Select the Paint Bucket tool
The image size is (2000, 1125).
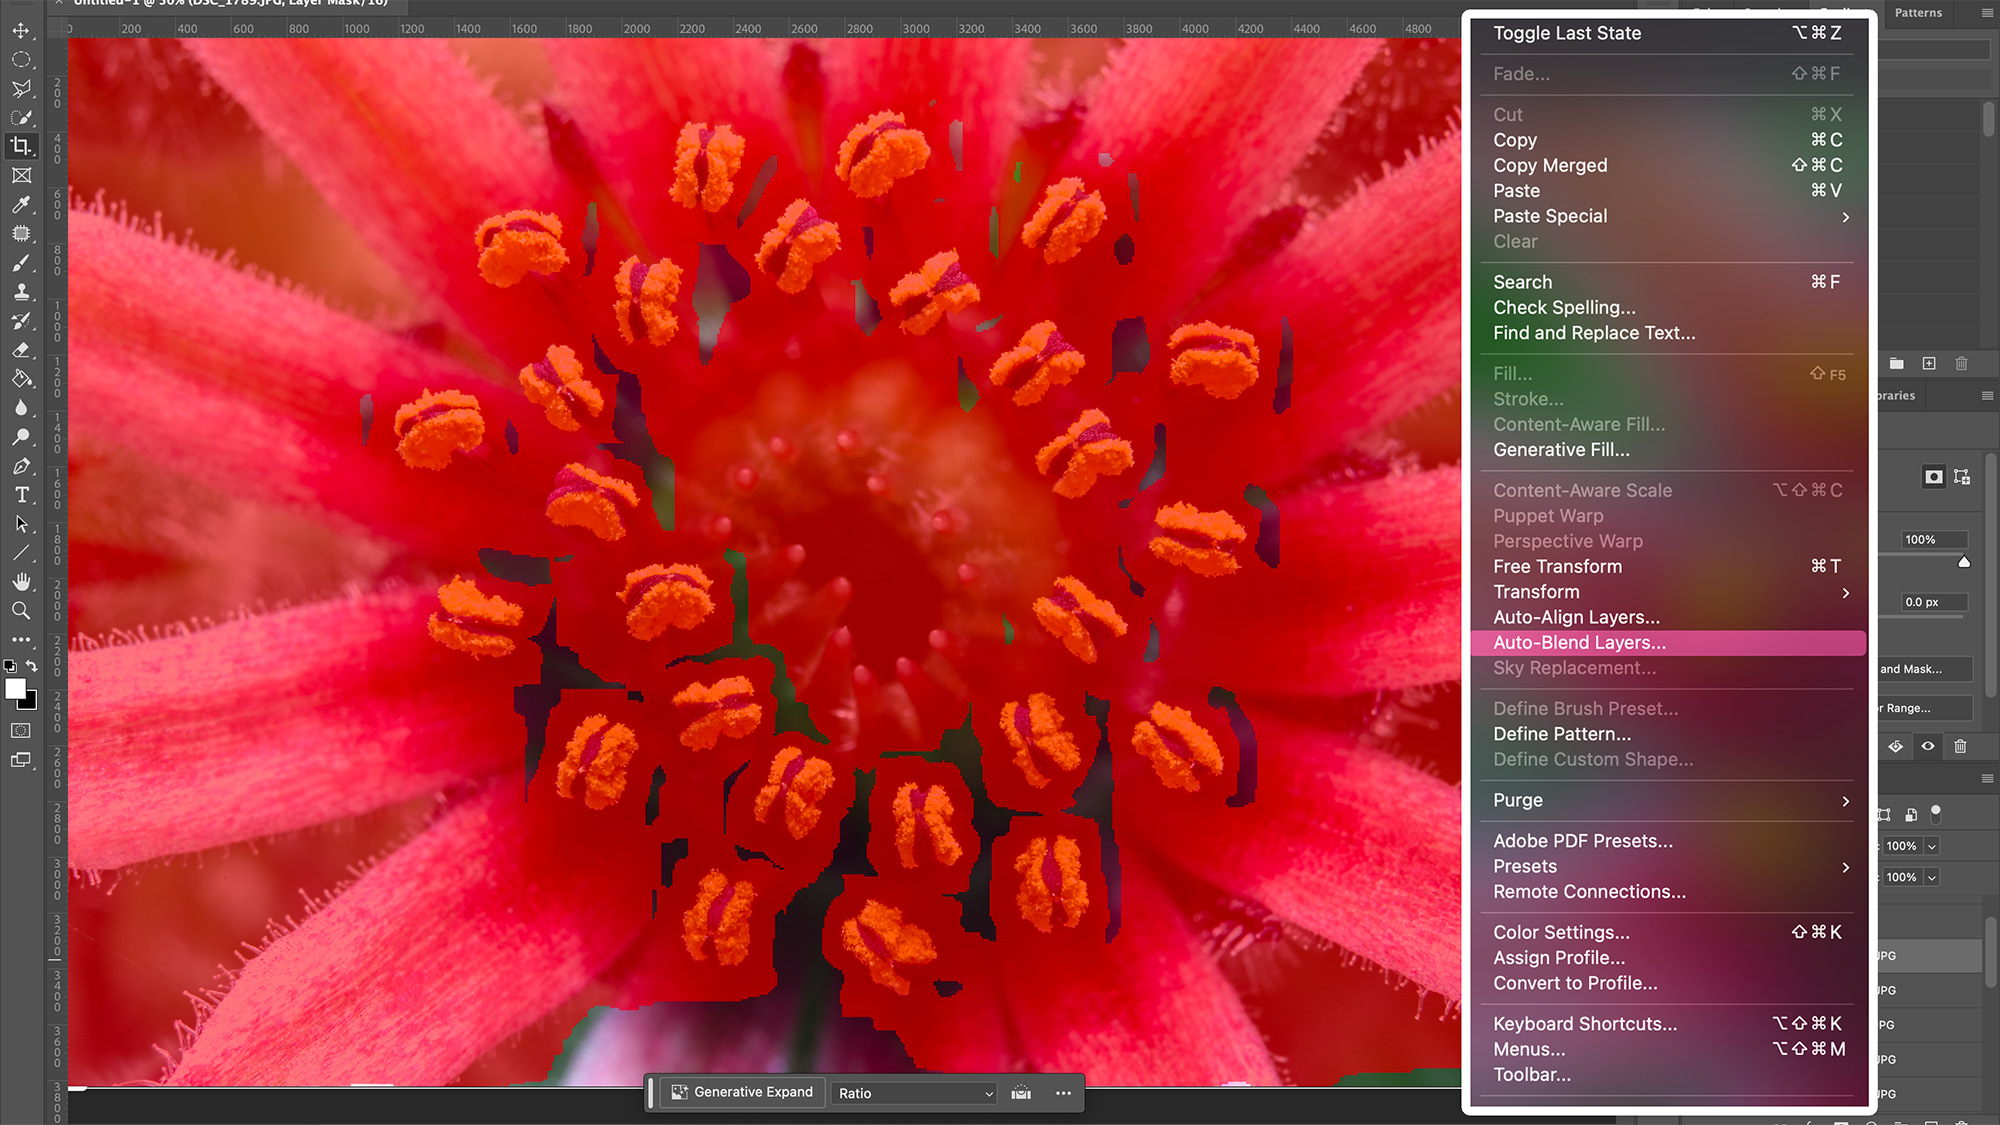pyautogui.click(x=21, y=379)
